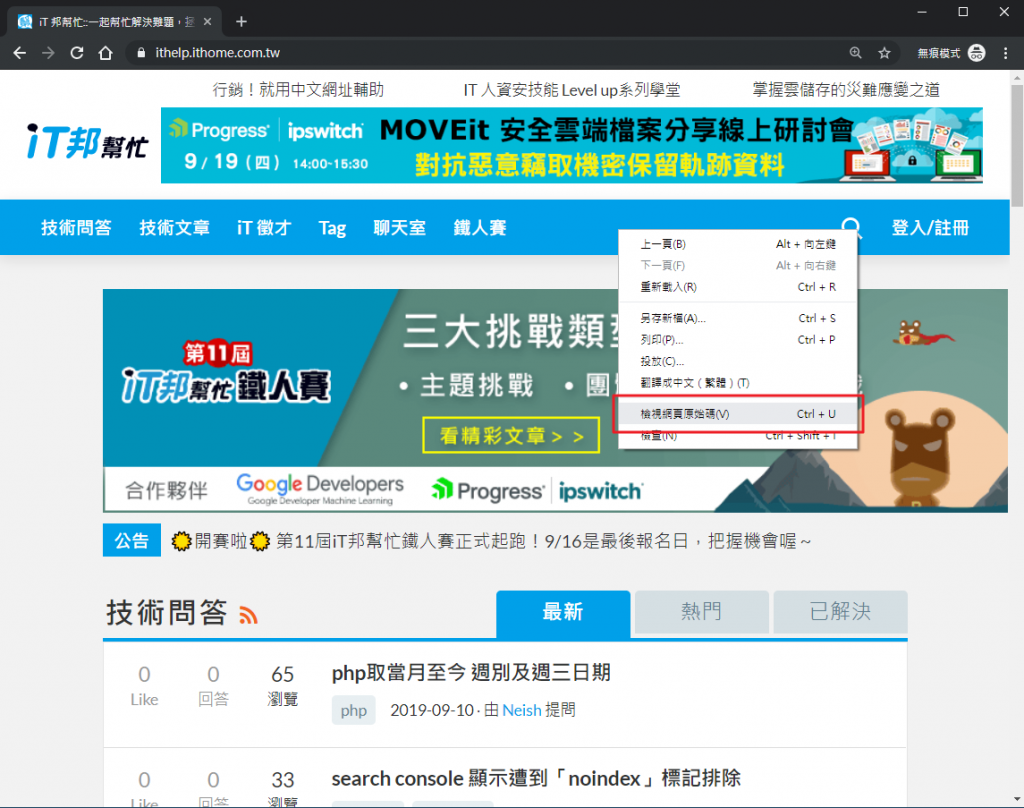Click the site search magnifier icon
The height and width of the screenshot is (808, 1024).
point(851,228)
